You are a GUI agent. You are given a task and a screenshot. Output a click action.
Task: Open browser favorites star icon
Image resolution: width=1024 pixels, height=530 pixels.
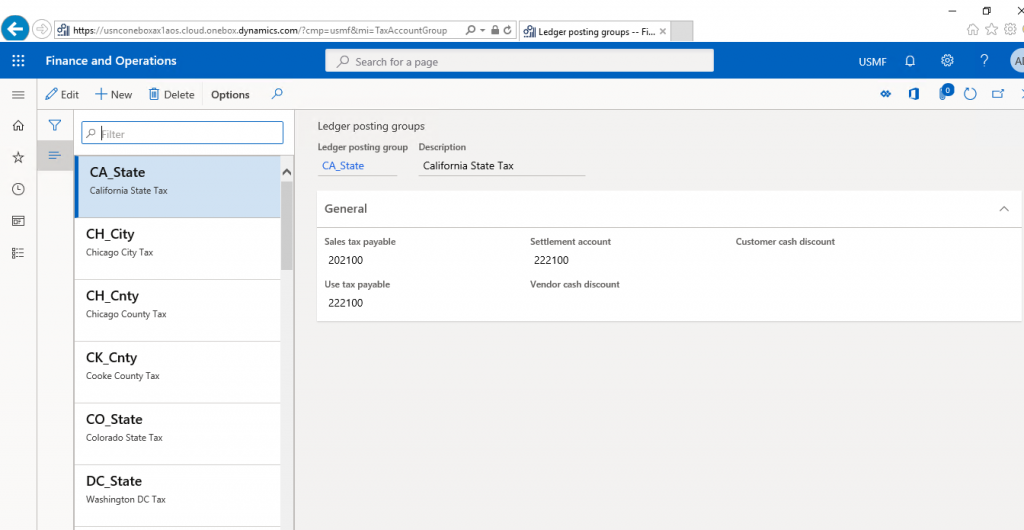(991, 29)
